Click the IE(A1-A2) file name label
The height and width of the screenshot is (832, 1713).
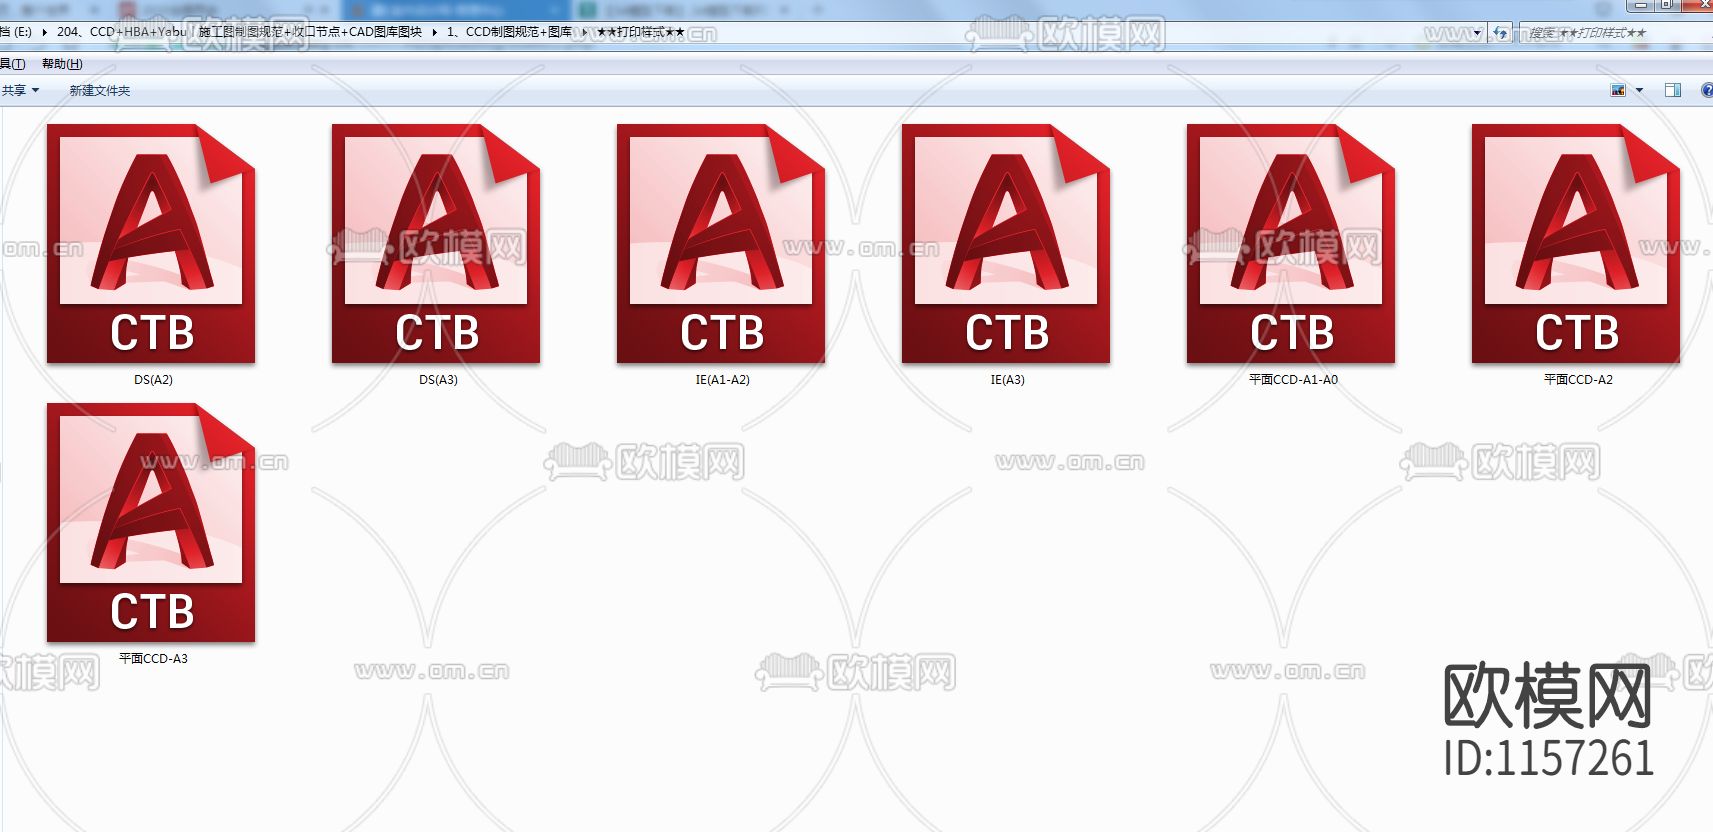coord(722,380)
